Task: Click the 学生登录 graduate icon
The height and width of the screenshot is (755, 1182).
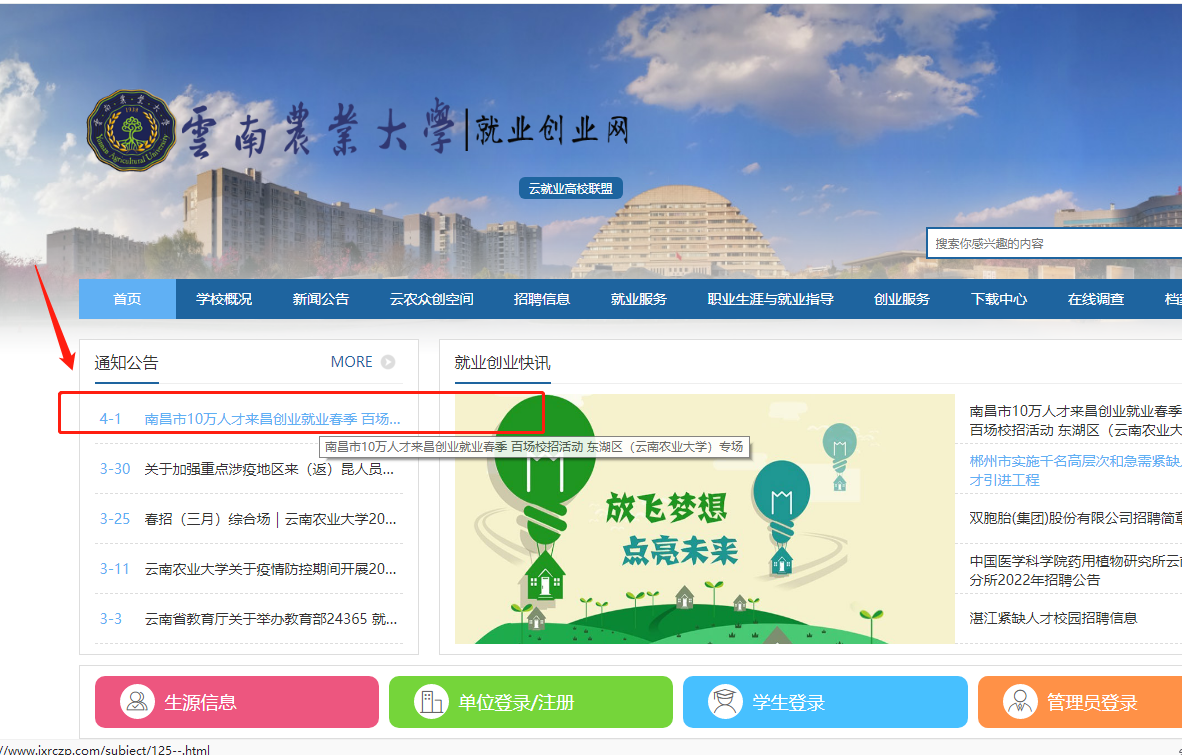Action: [725, 702]
